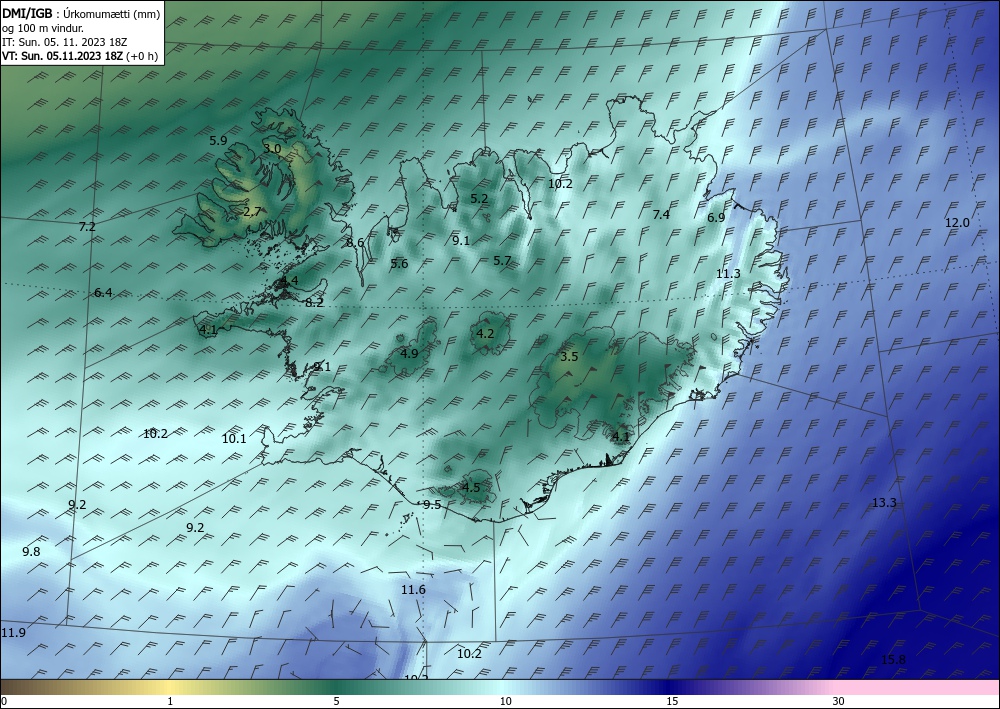Screen dimensions: 1000x709
Task: Click the 9.5 value at the south coast
Action: click(x=432, y=505)
